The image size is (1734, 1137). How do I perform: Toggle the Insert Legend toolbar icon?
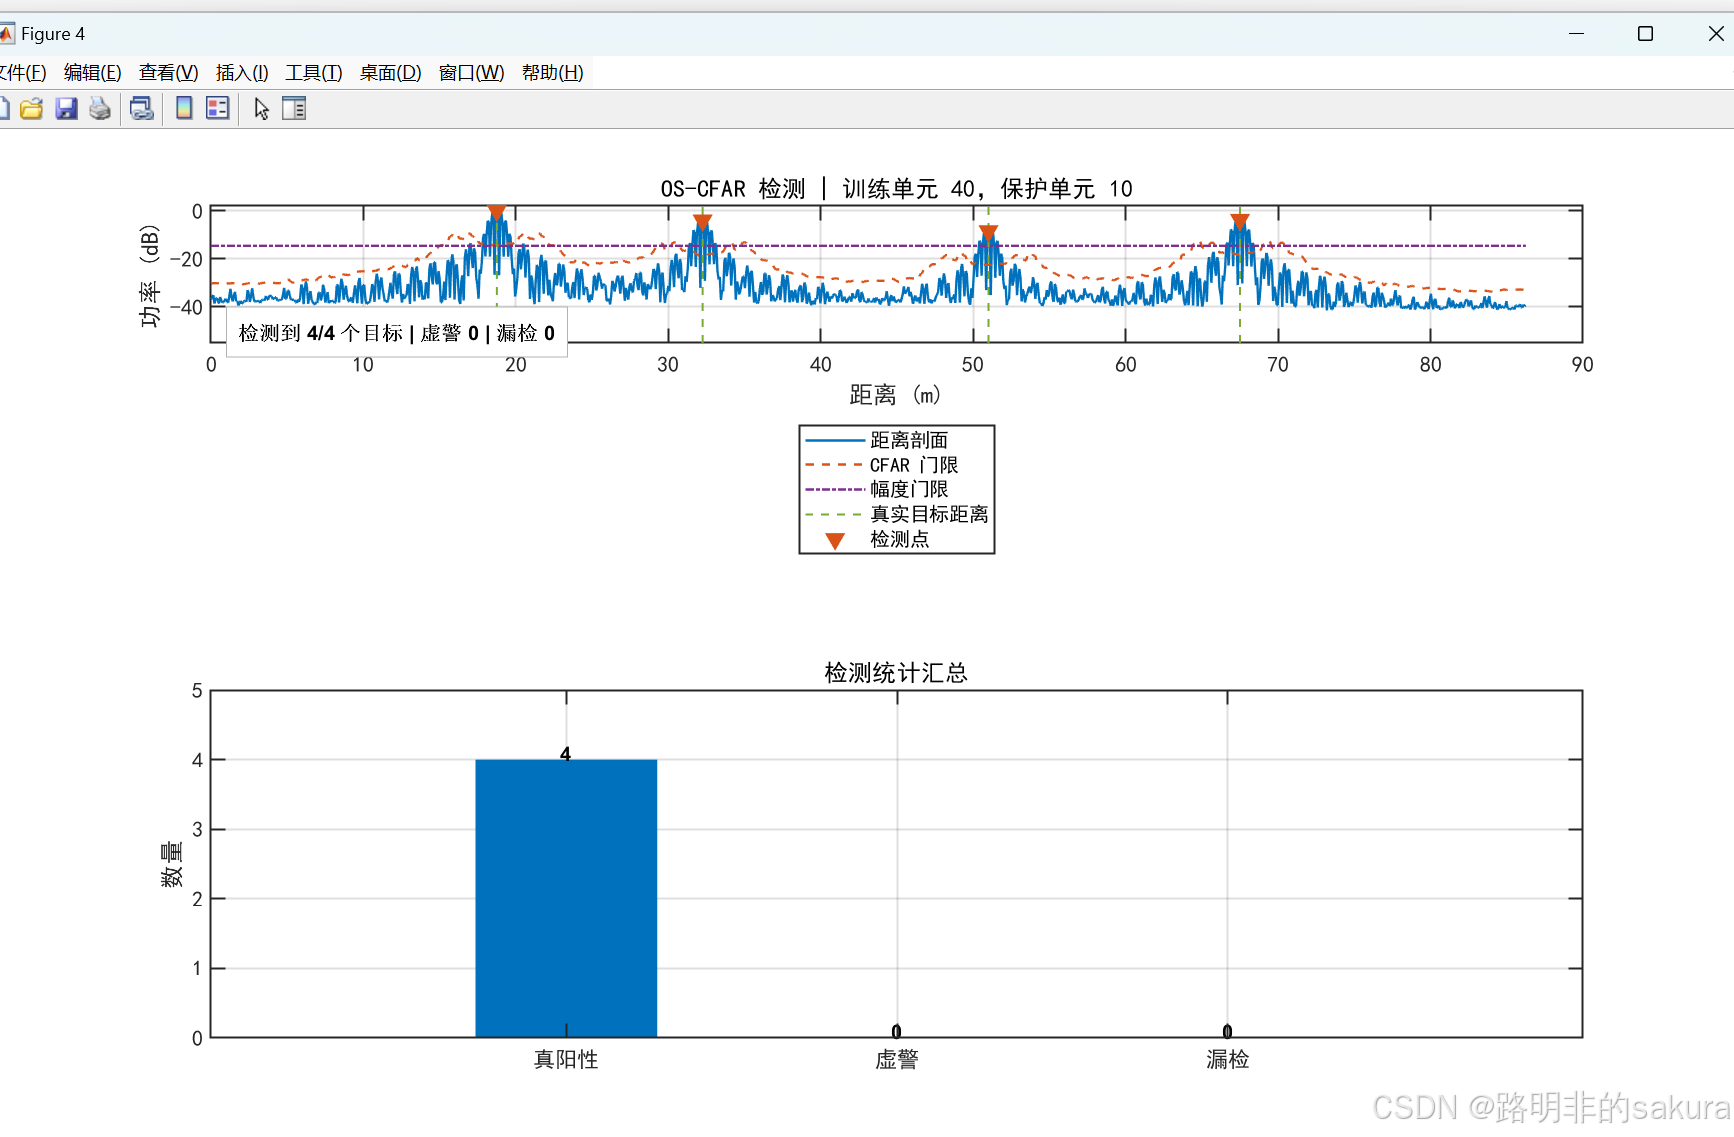pyautogui.click(x=218, y=109)
